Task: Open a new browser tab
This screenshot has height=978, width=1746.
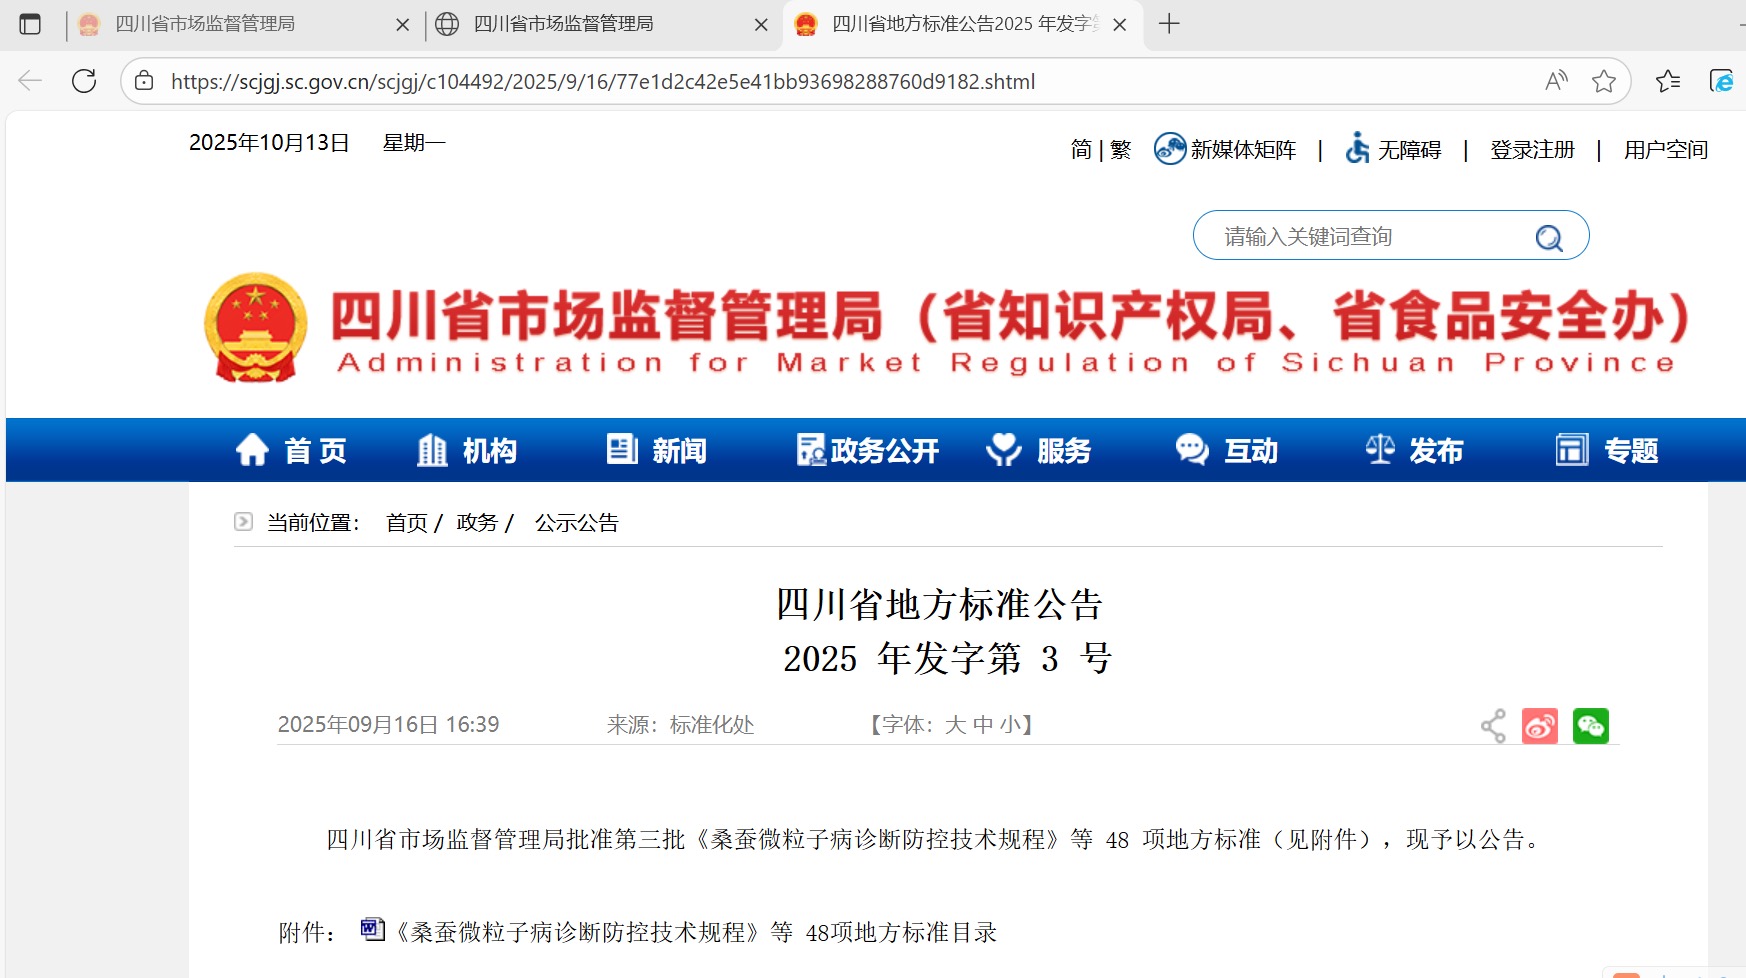Action: pos(1169,24)
